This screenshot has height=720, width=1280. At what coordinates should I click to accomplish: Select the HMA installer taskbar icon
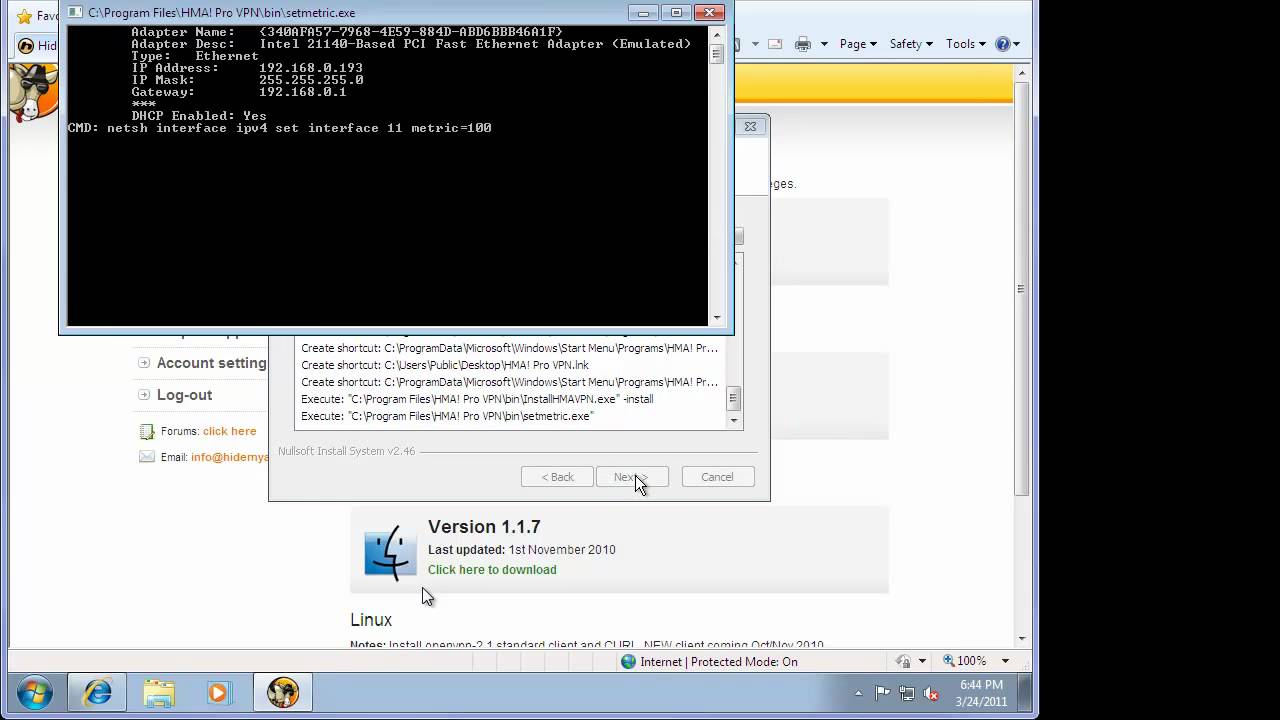coord(283,693)
